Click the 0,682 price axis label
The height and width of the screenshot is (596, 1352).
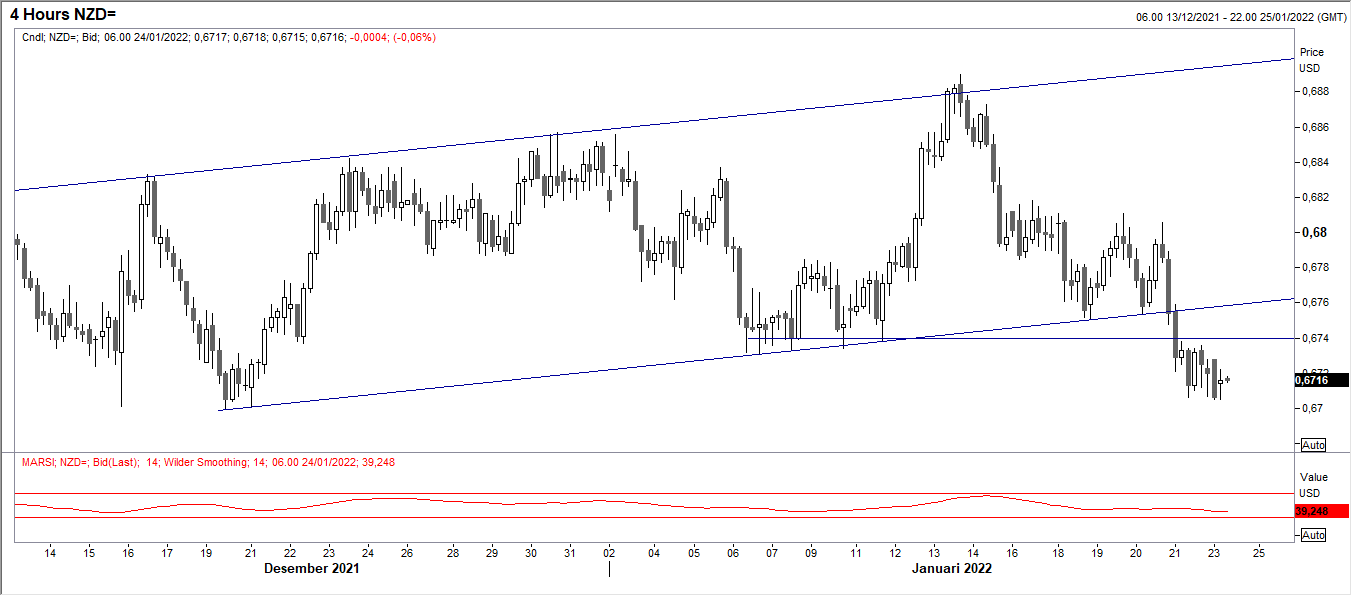(x=1314, y=197)
